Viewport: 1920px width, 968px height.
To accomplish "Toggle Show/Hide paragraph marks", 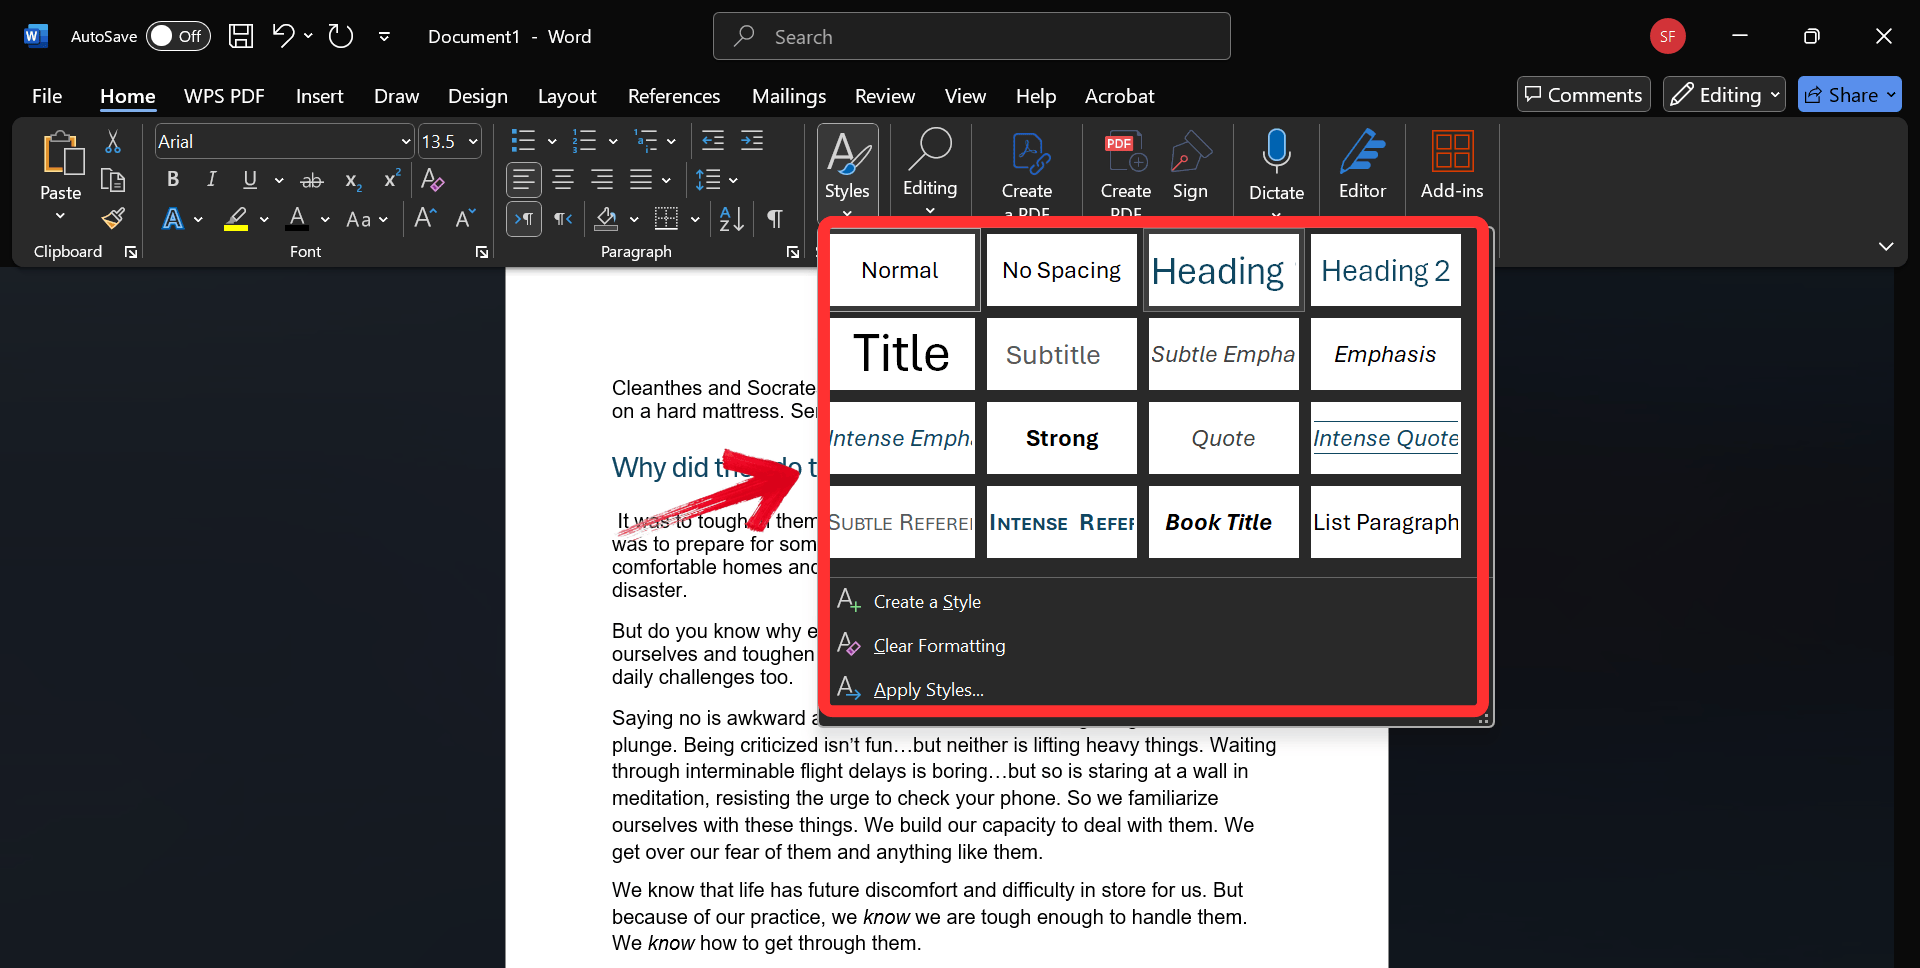I will pyautogui.click(x=775, y=219).
